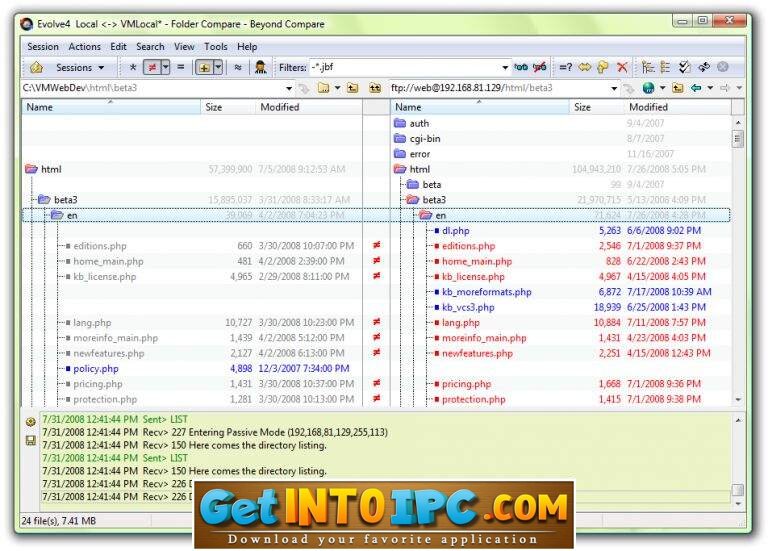
Task: Open the Search menu
Action: [150, 47]
